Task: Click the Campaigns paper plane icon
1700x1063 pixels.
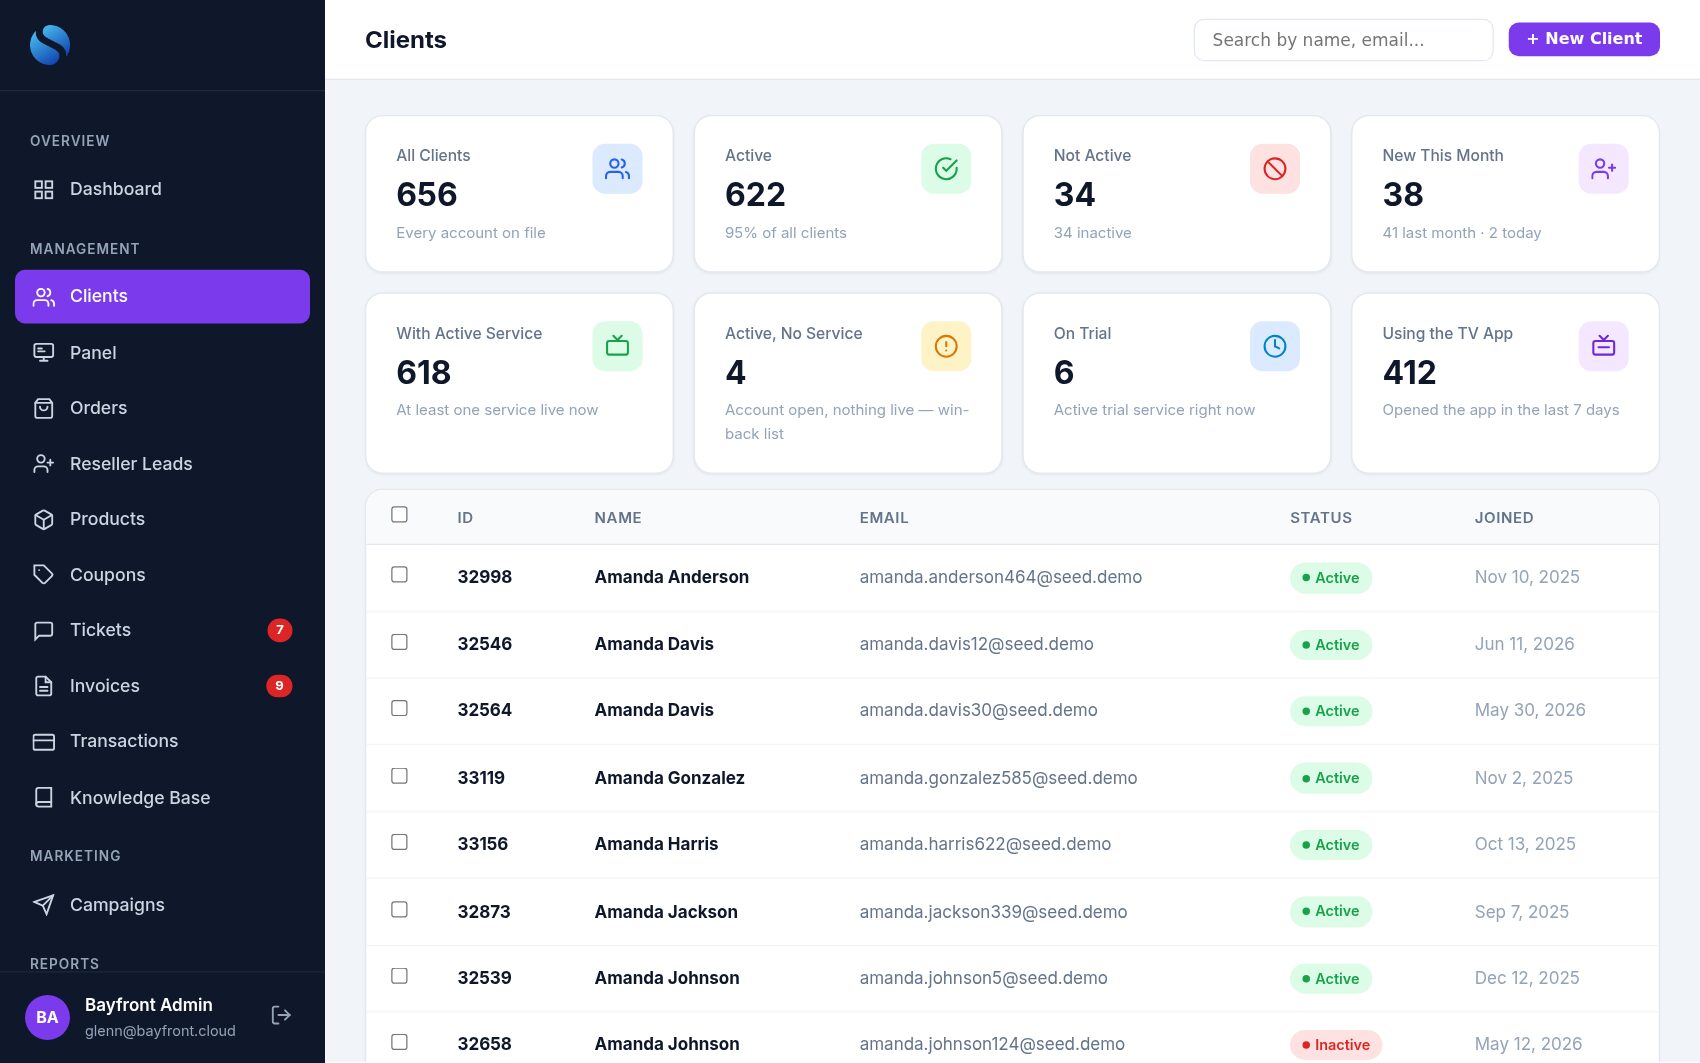Action: [x=44, y=905]
